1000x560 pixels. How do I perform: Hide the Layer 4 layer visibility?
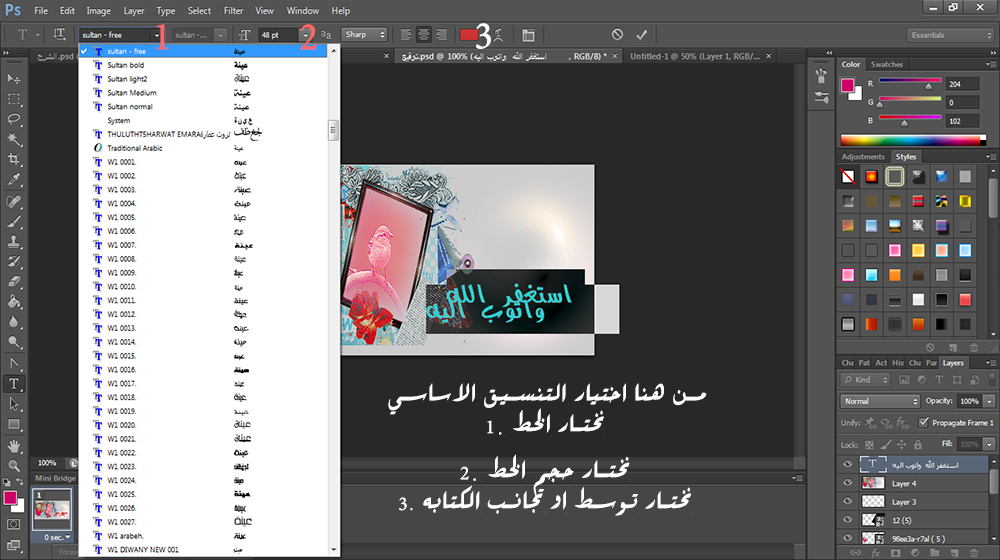[x=847, y=483]
